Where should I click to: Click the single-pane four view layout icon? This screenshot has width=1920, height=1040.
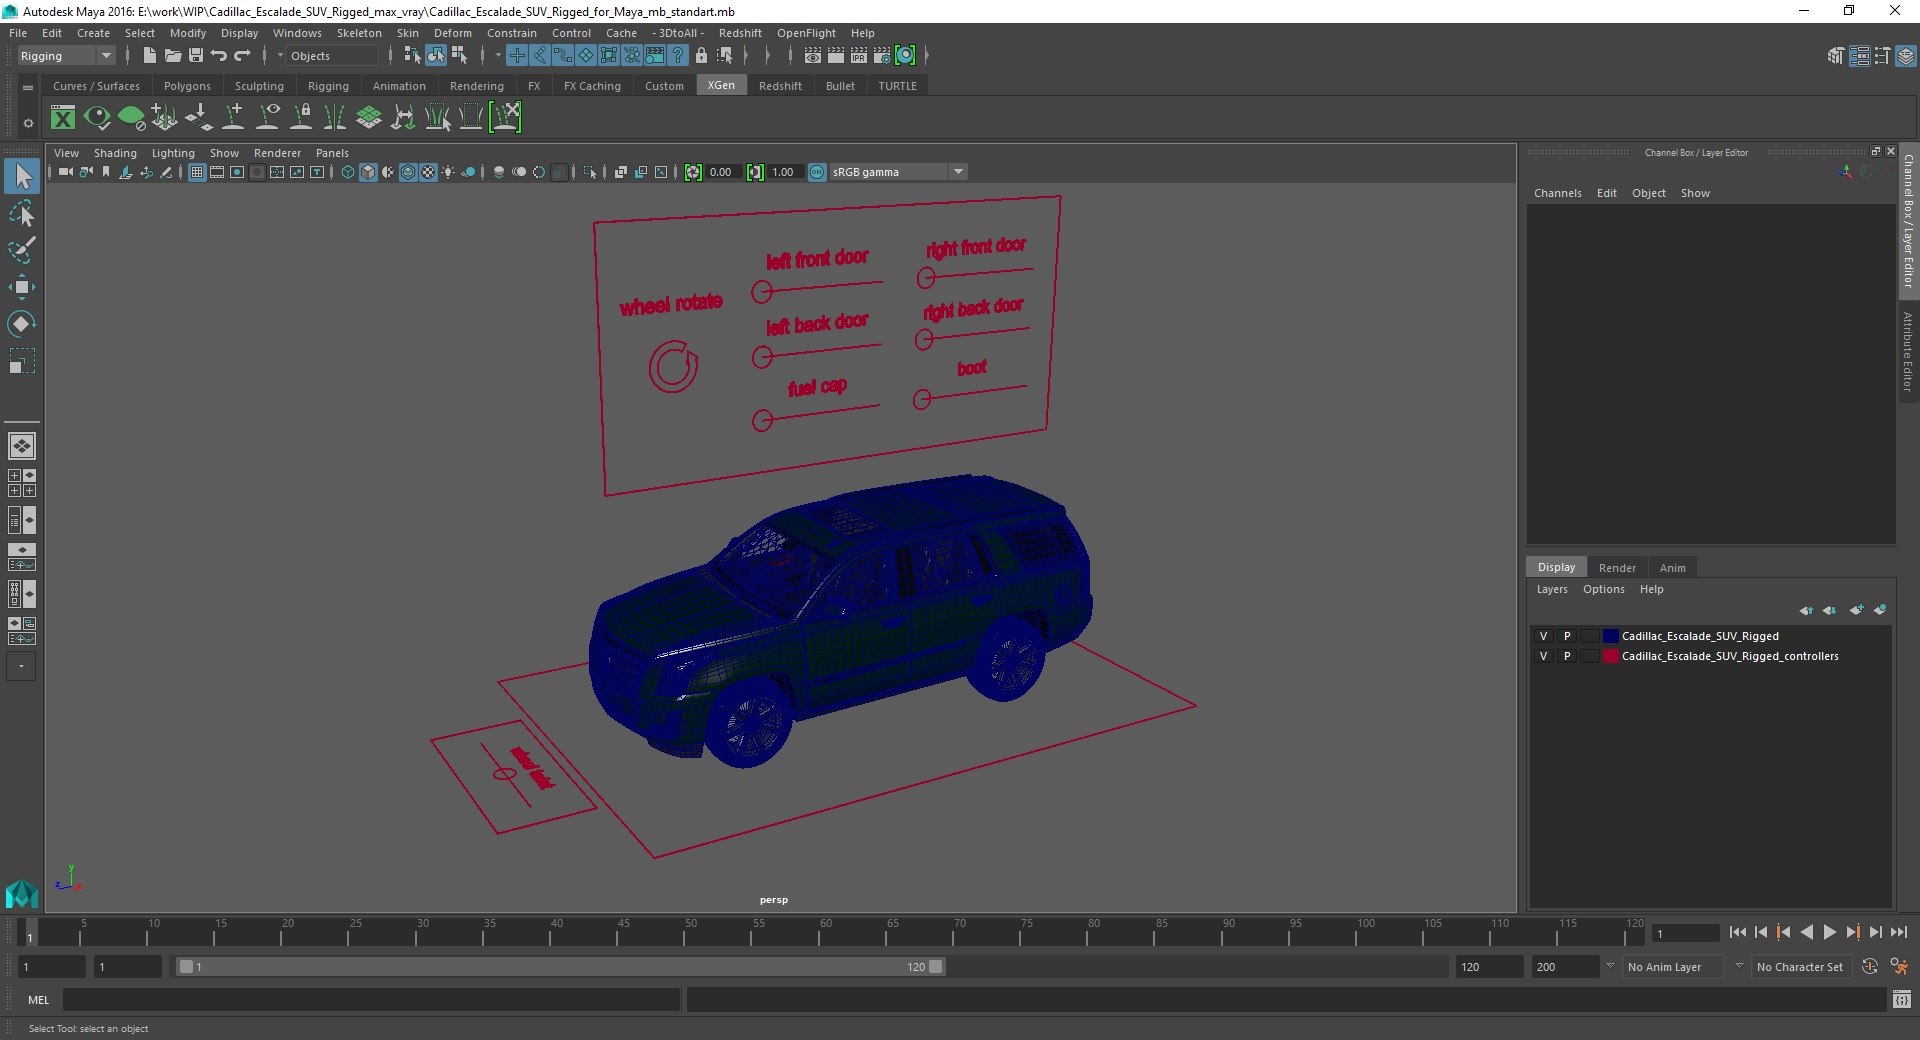click(22, 446)
